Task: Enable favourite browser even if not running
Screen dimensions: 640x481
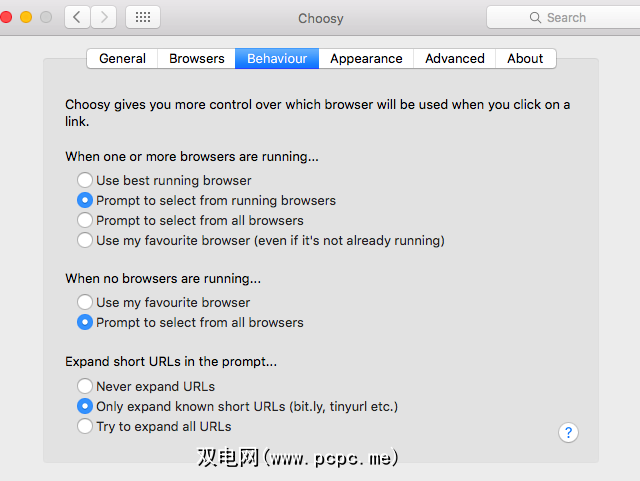Action: pyautogui.click(x=85, y=240)
